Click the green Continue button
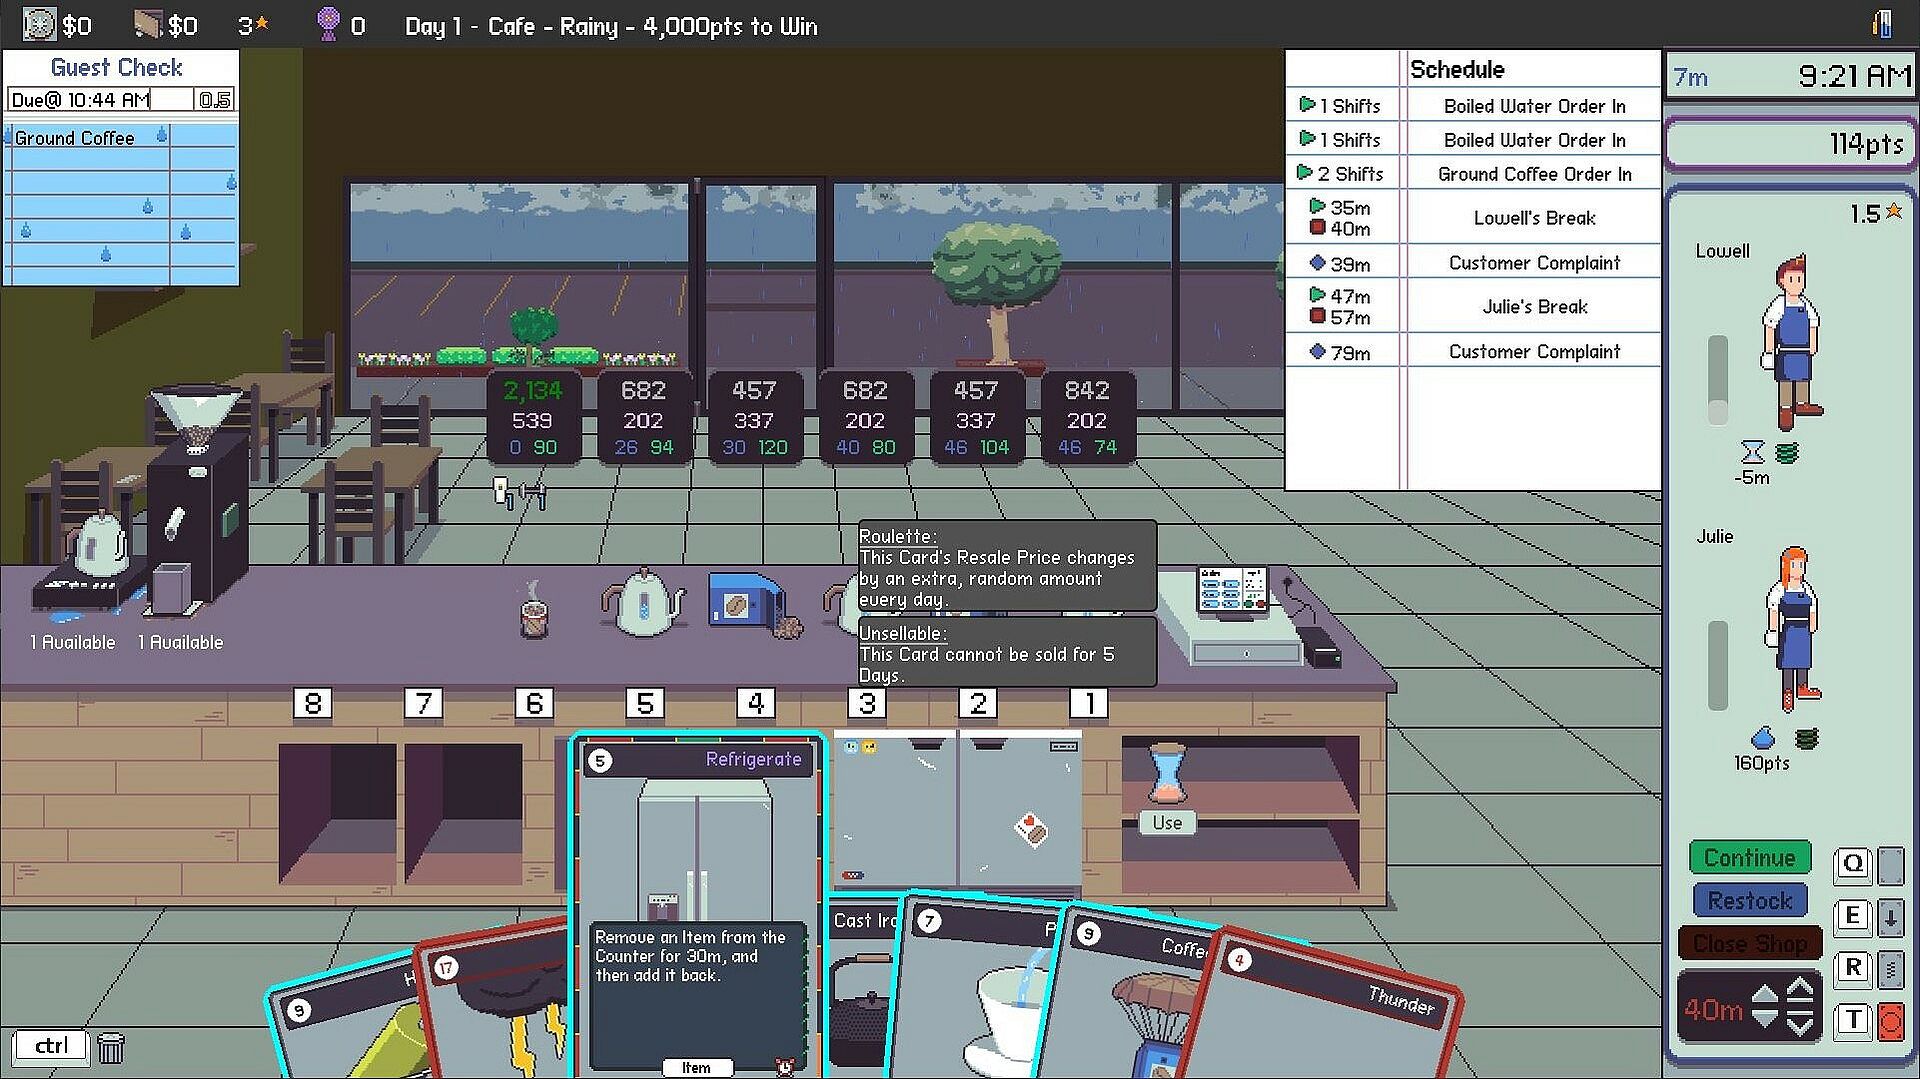 click(x=1750, y=858)
